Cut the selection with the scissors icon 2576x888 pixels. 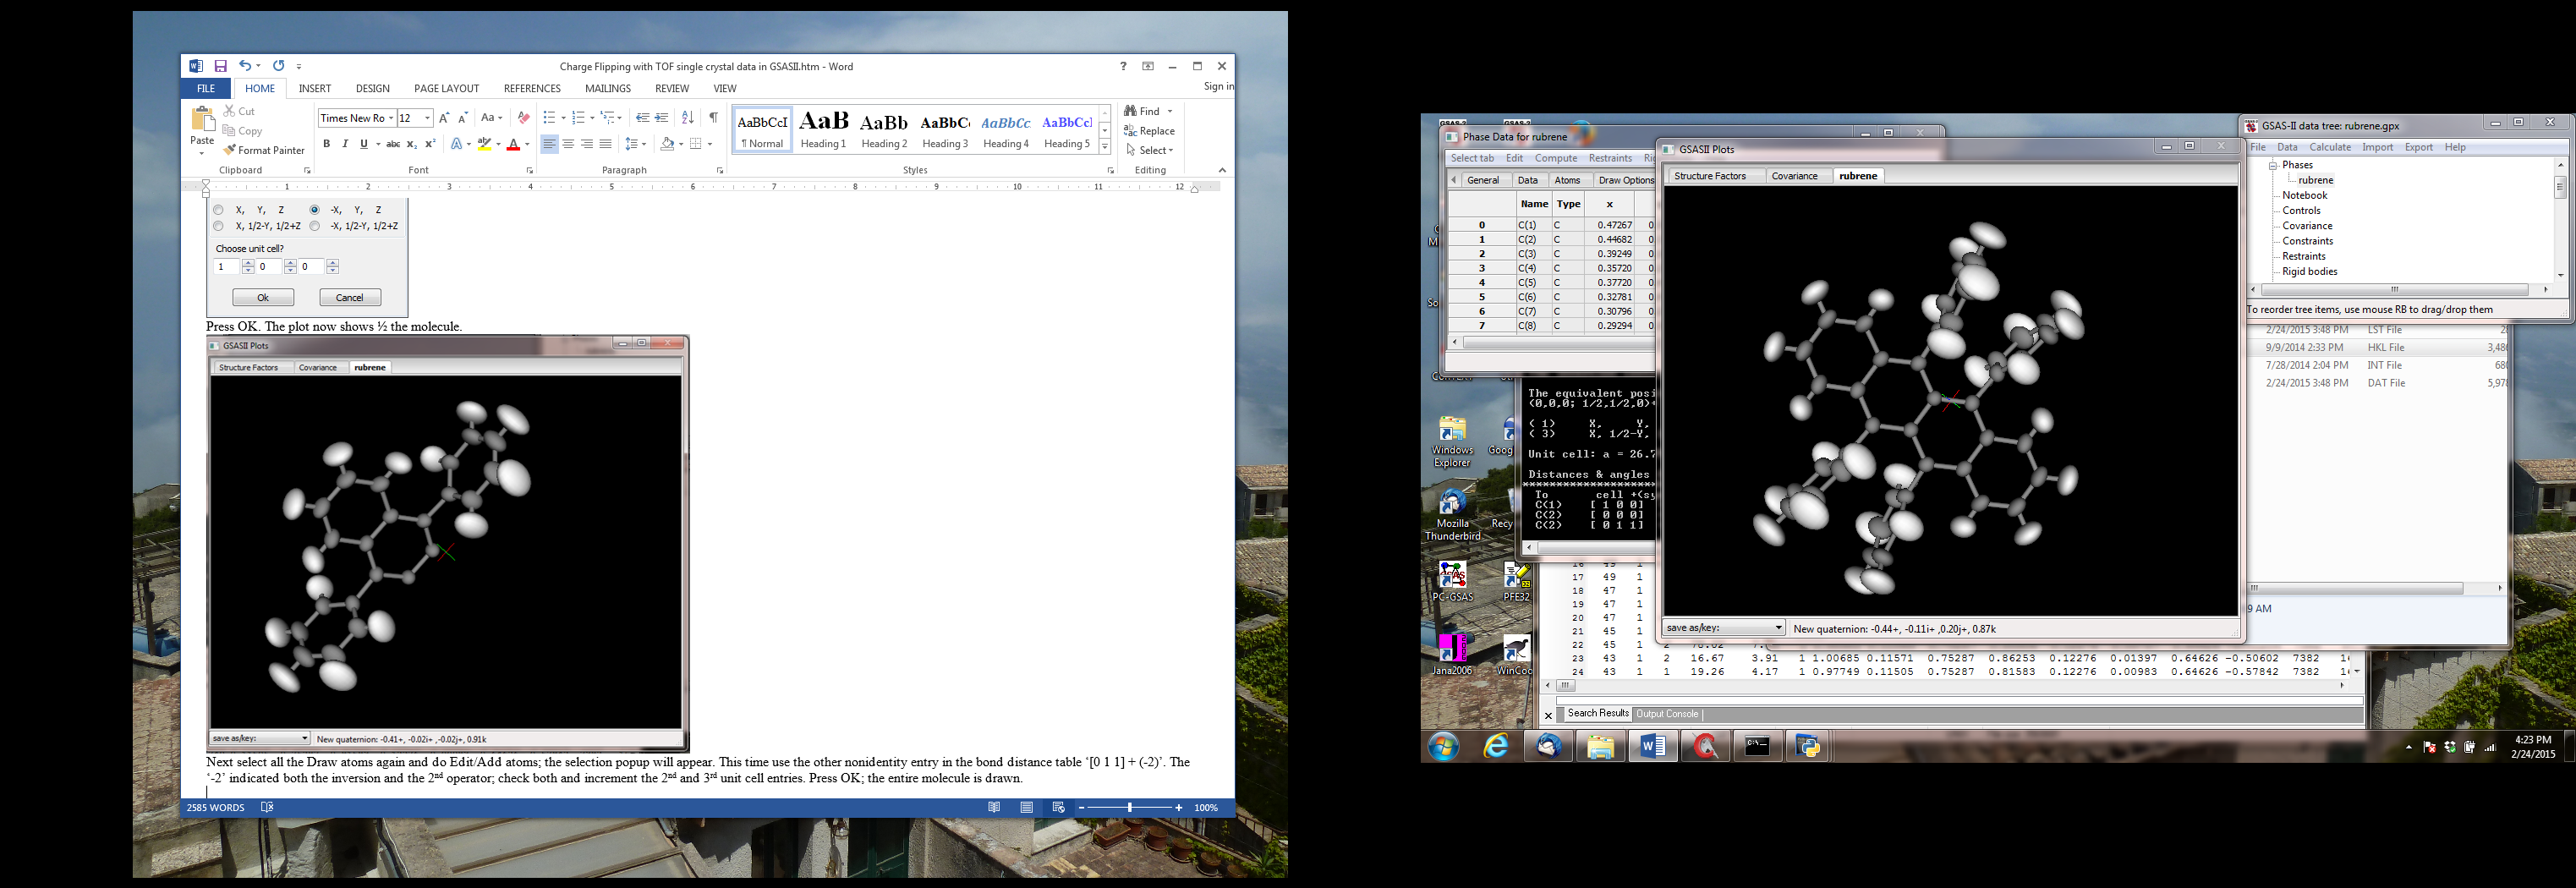(x=230, y=111)
